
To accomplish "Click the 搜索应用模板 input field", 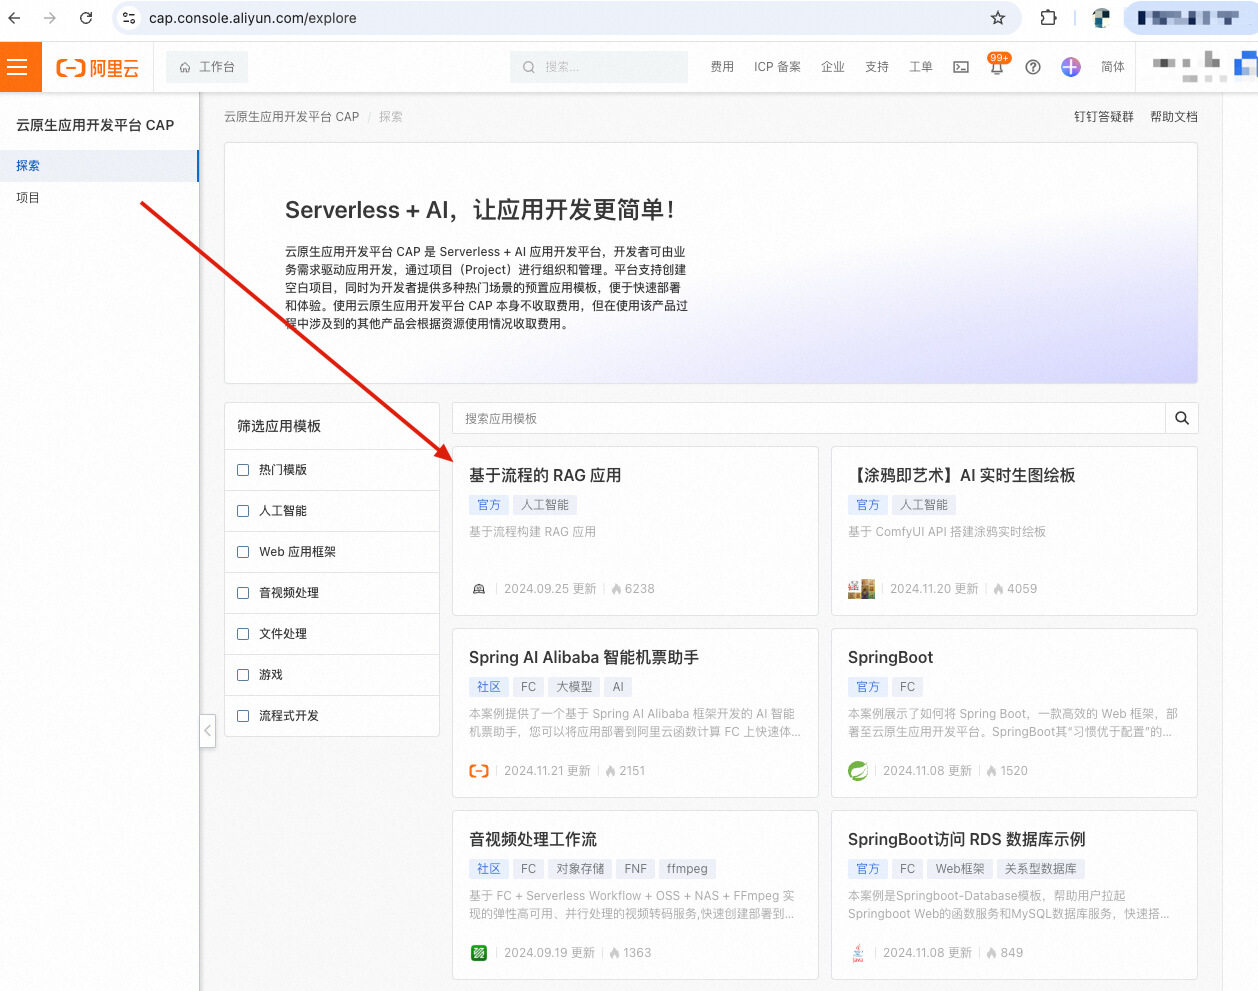I will 809,418.
